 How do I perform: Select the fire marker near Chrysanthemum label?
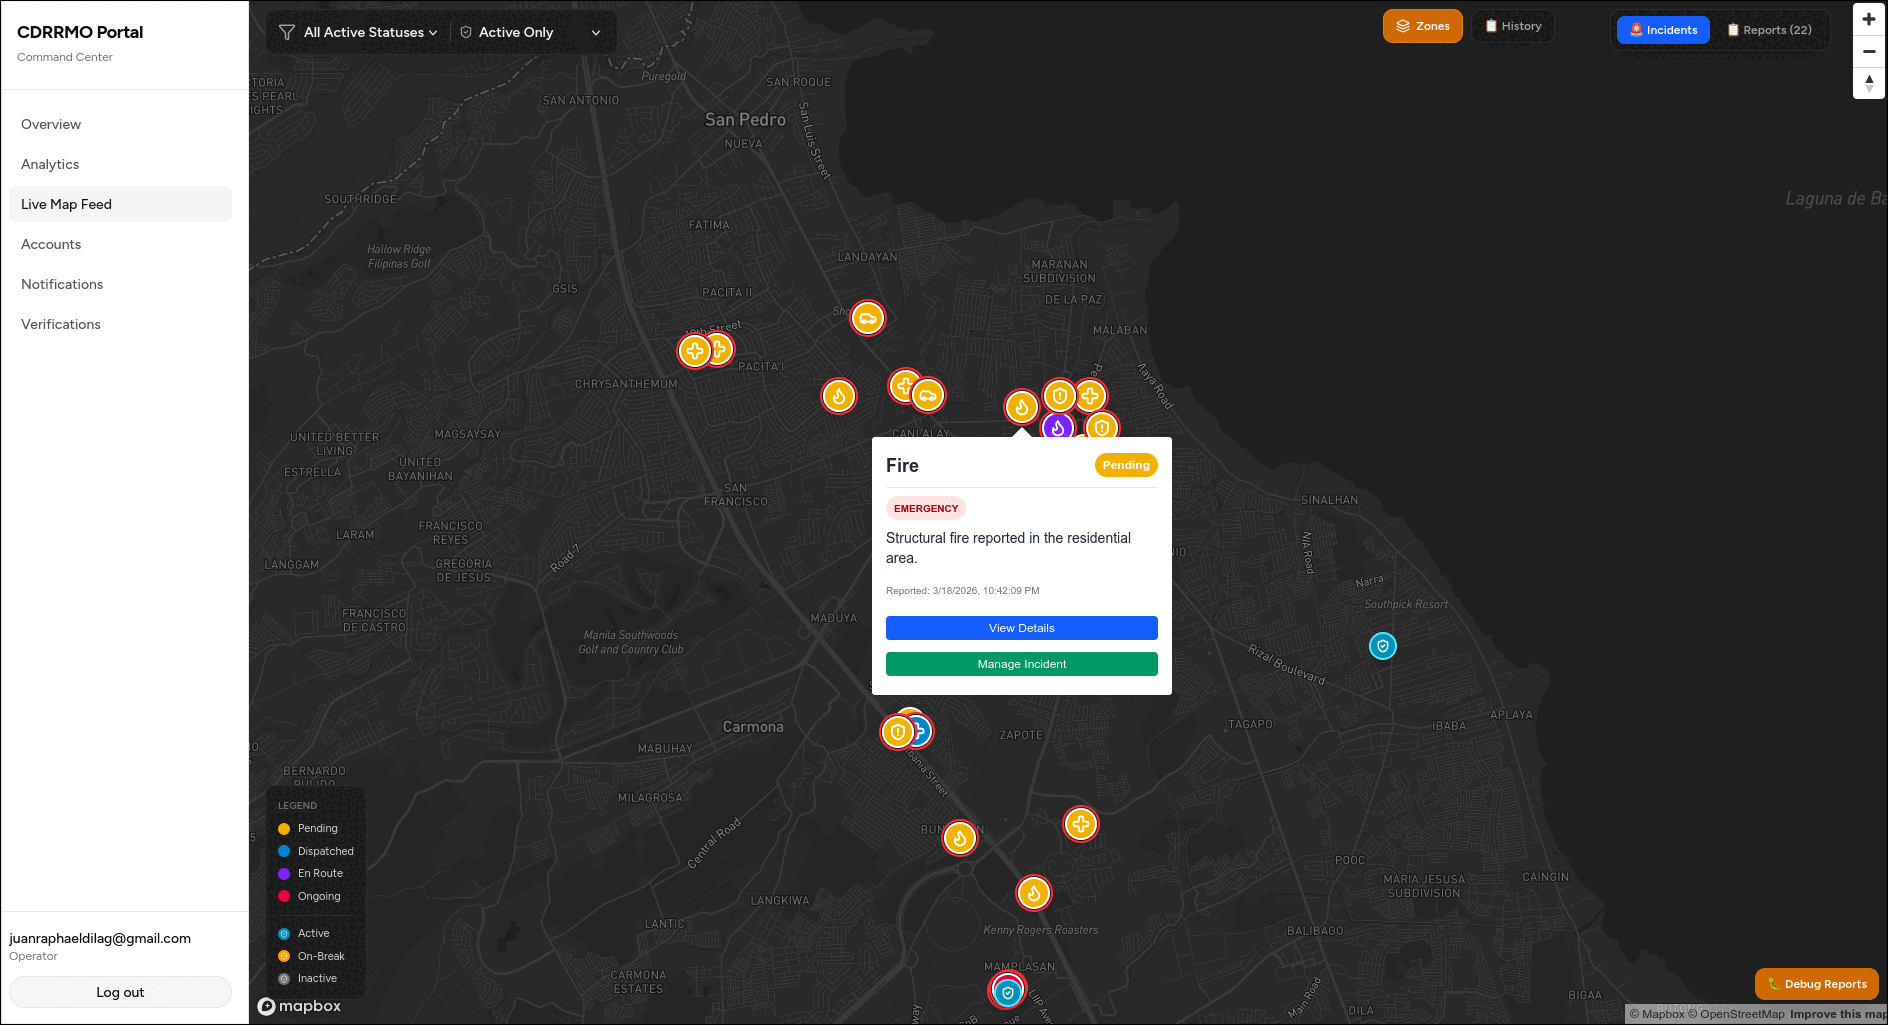tap(839, 396)
